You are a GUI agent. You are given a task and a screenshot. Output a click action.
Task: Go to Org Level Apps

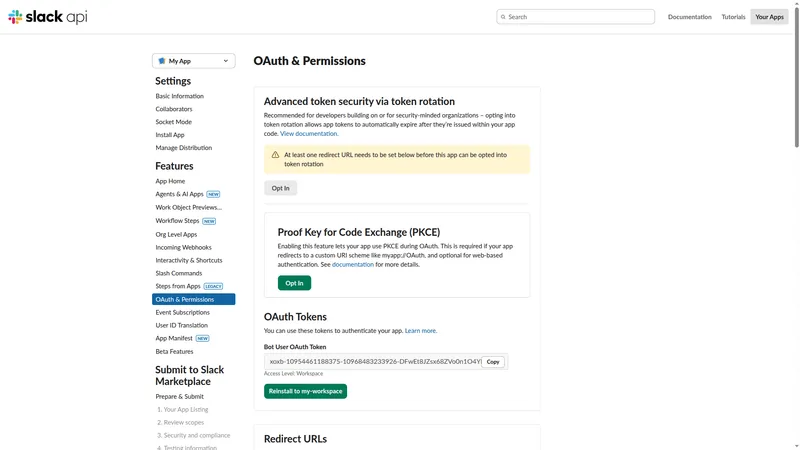point(176,234)
